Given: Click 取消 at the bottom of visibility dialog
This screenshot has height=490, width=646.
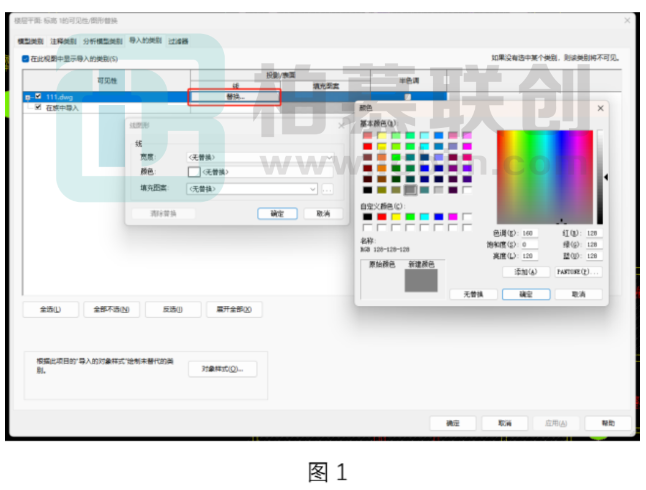Looking at the screenshot, I should 504,423.
